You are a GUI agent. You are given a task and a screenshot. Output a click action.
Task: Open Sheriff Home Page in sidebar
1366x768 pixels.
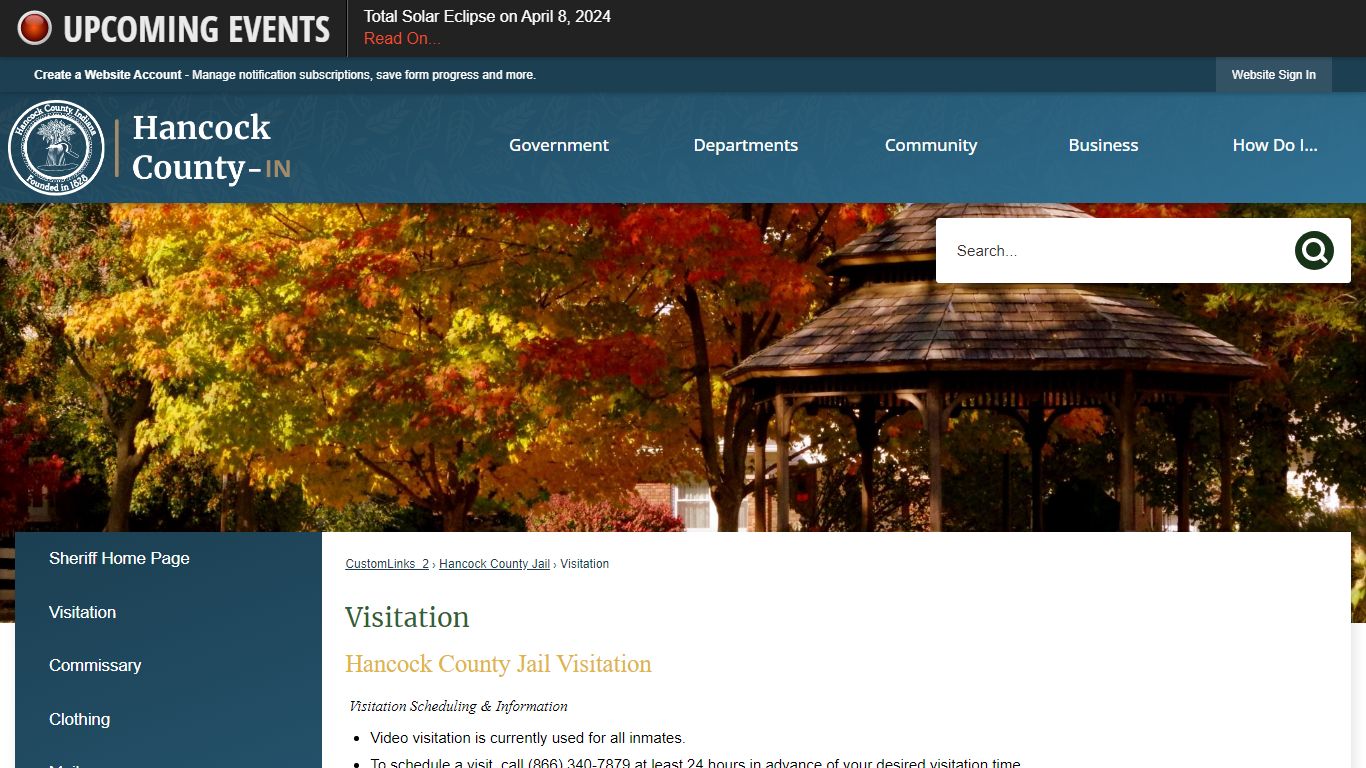(119, 558)
